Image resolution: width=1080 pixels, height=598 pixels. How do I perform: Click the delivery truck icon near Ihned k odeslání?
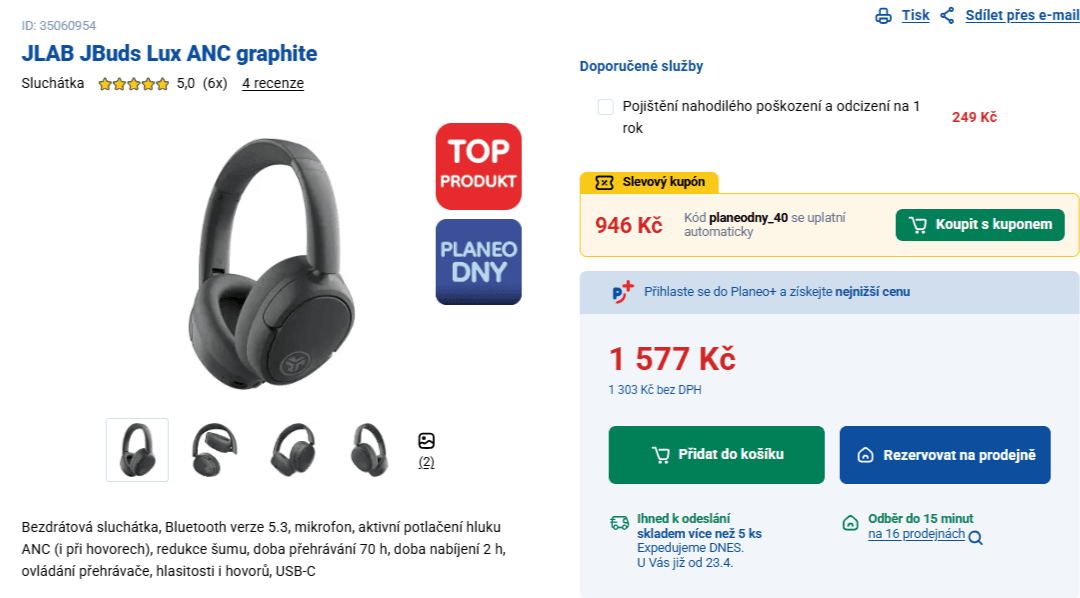point(618,522)
